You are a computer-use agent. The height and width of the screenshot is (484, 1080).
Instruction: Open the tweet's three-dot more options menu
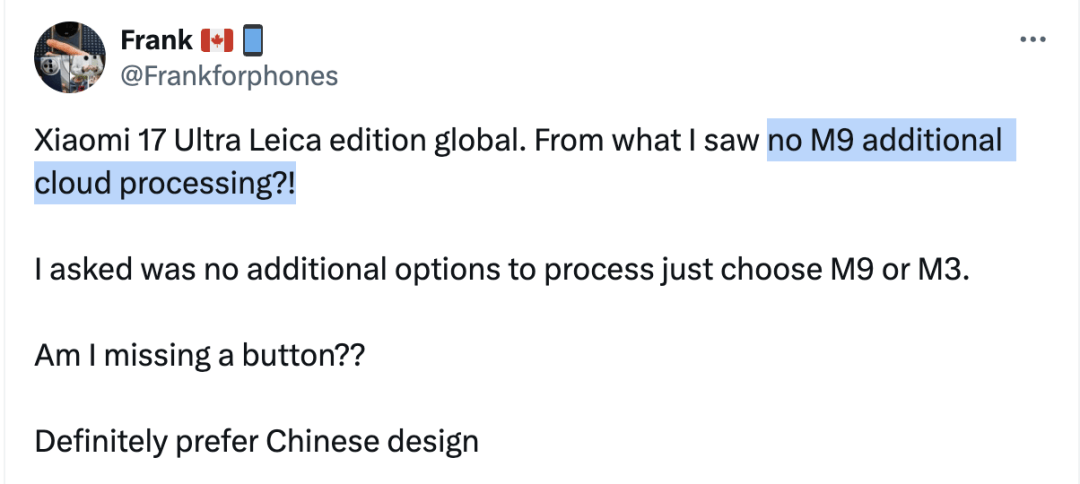click(1032, 40)
